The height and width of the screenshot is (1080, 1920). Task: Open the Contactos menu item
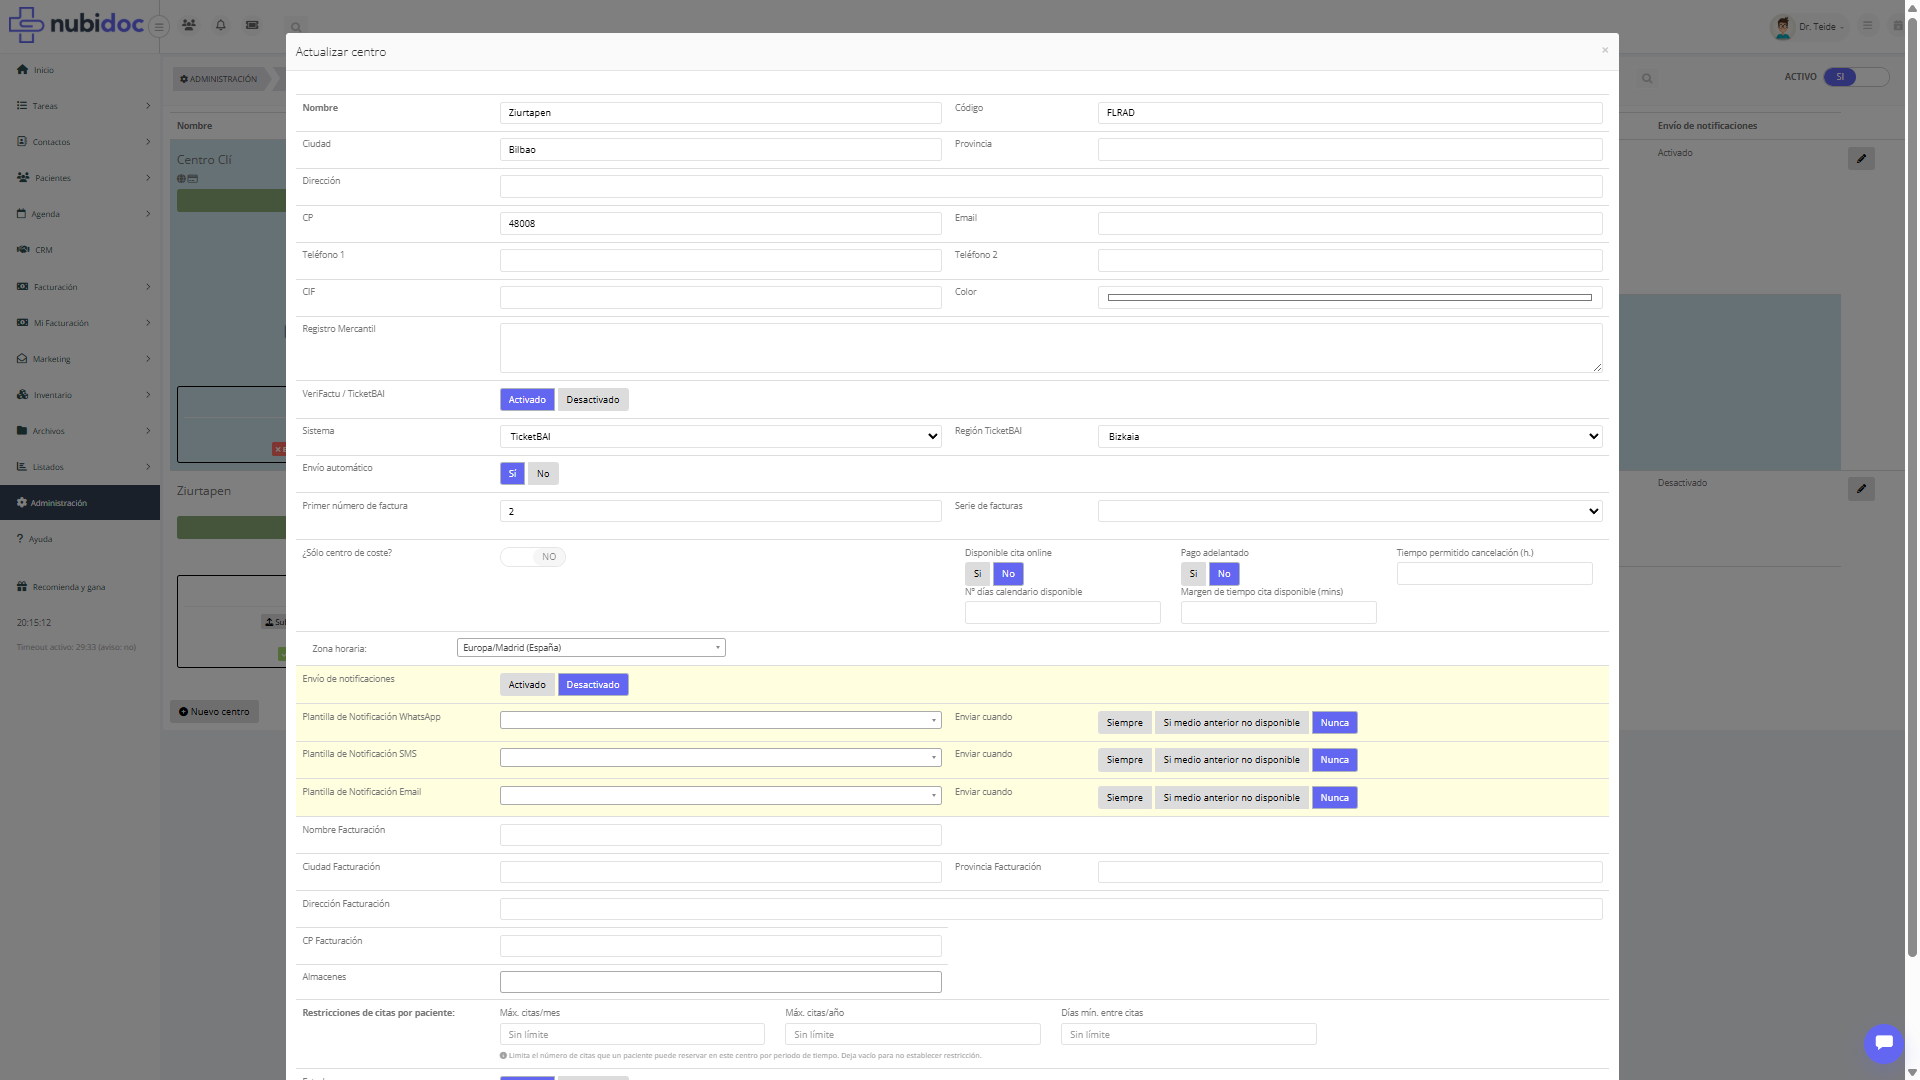[80, 142]
